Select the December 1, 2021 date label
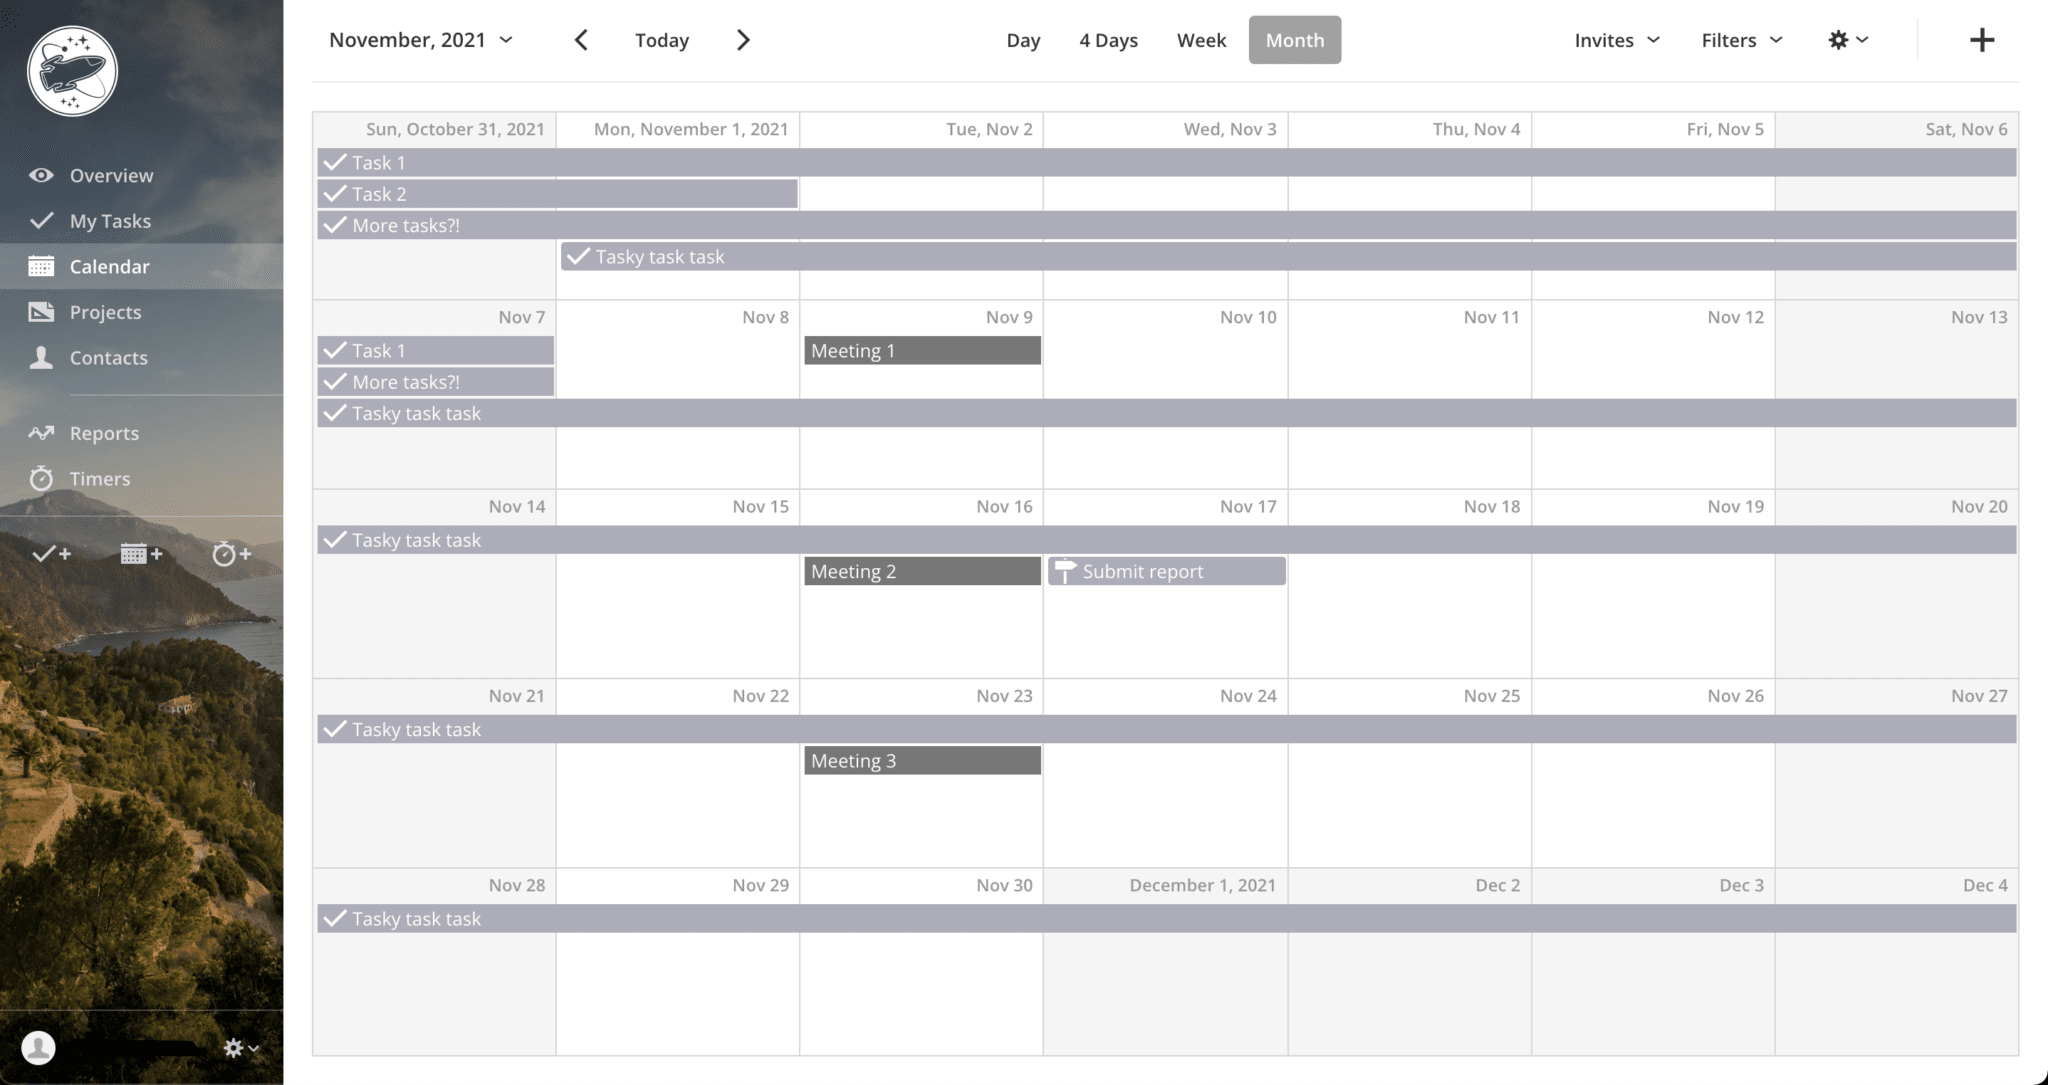This screenshot has width=2048, height=1085. pos(1202,885)
